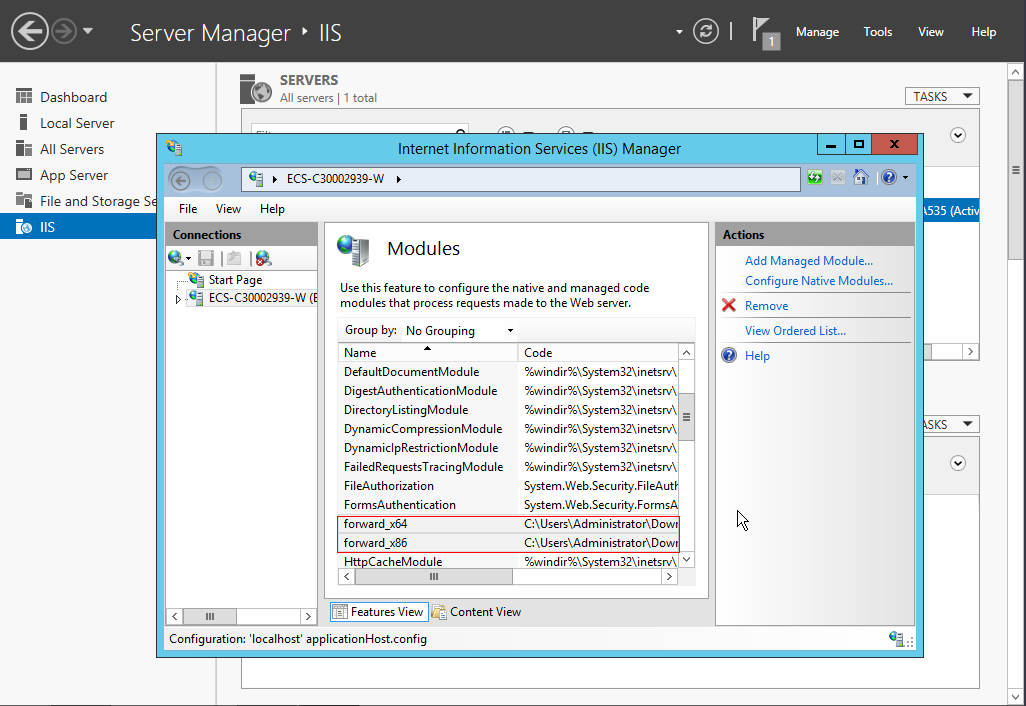Select All Servers in the sidebar
Image resolution: width=1026 pixels, height=706 pixels.
point(71,149)
